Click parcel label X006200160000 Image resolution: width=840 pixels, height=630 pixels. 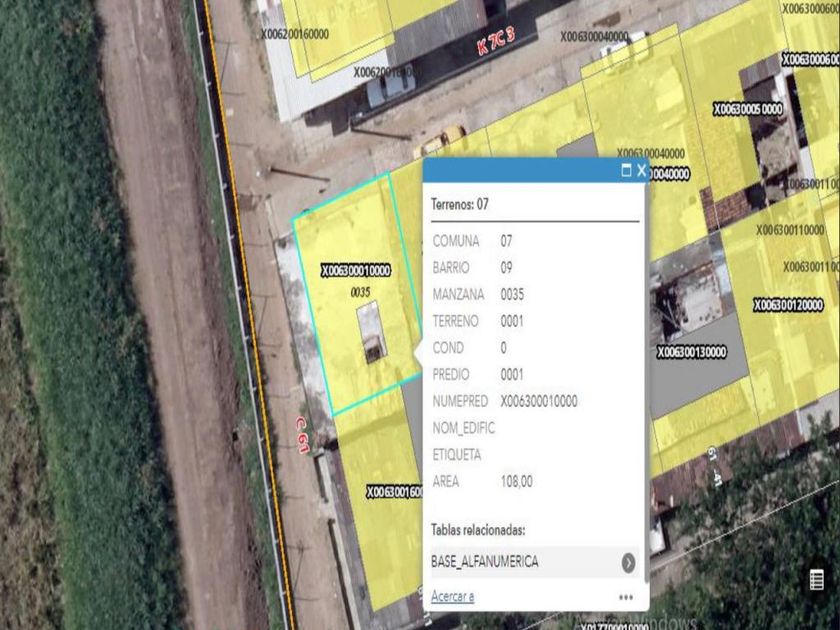pyautogui.click(x=295, y=34)
